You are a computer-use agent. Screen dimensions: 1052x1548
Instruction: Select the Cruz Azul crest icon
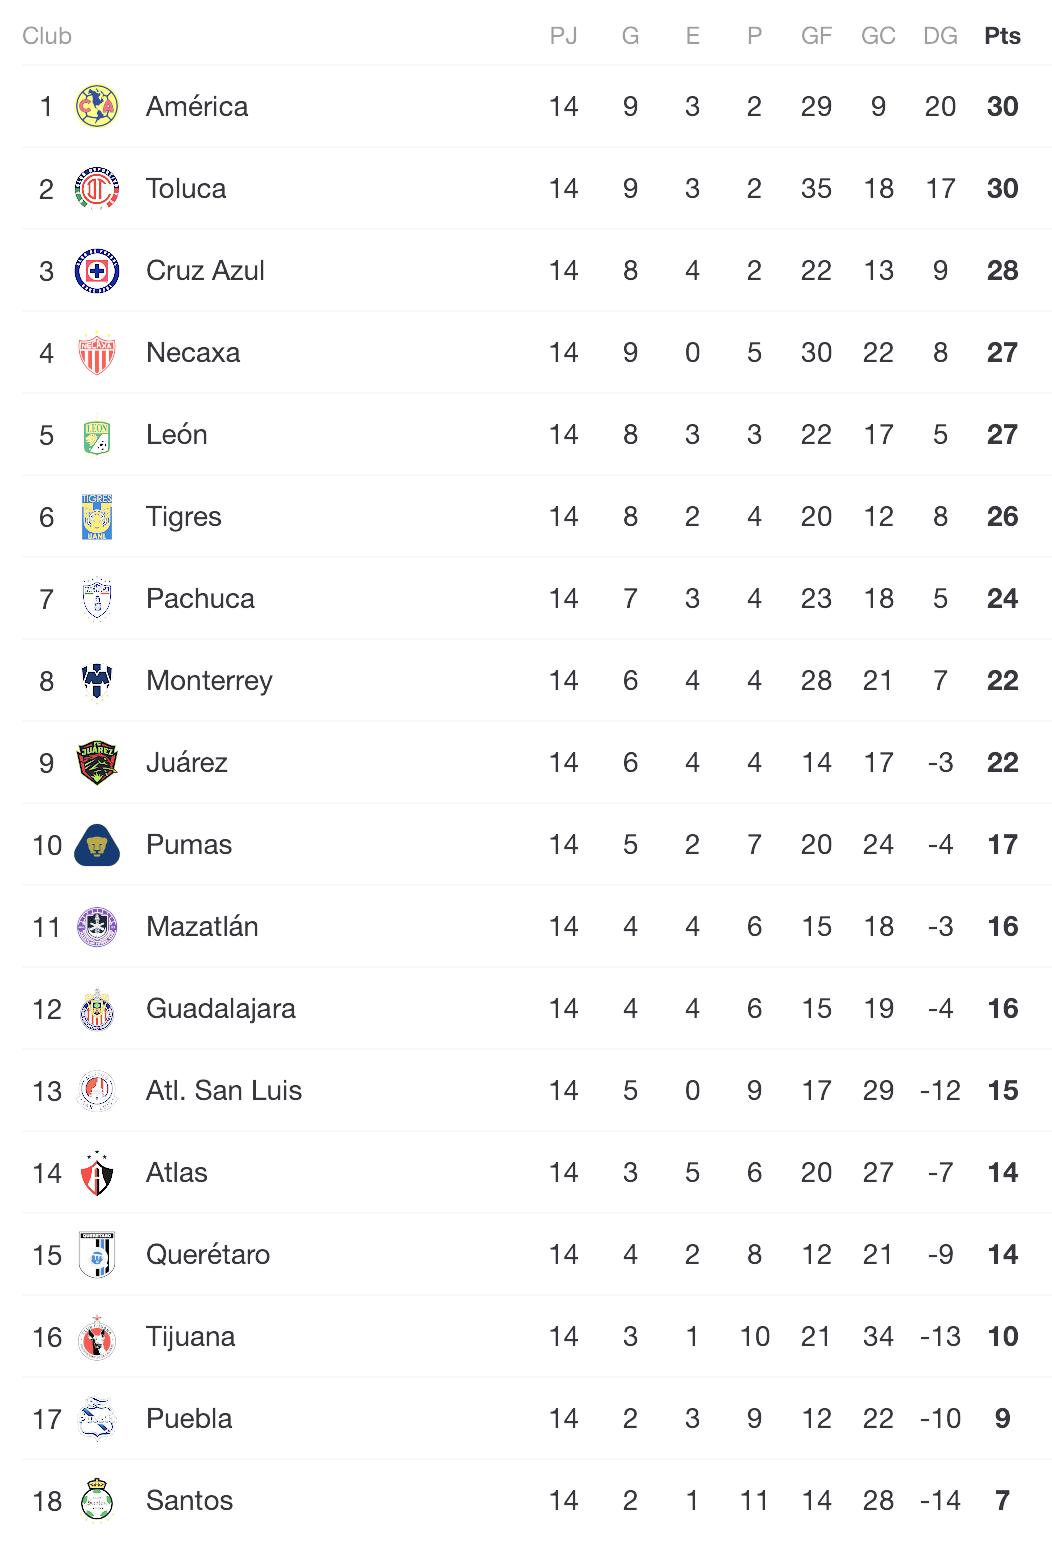(97, 271)
